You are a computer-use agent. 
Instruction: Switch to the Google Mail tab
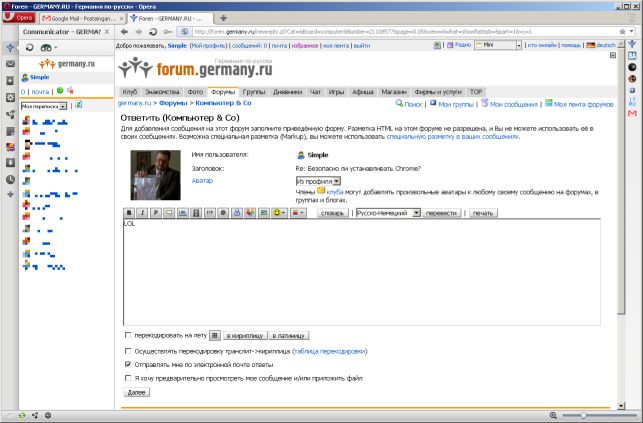coord(82,18)
